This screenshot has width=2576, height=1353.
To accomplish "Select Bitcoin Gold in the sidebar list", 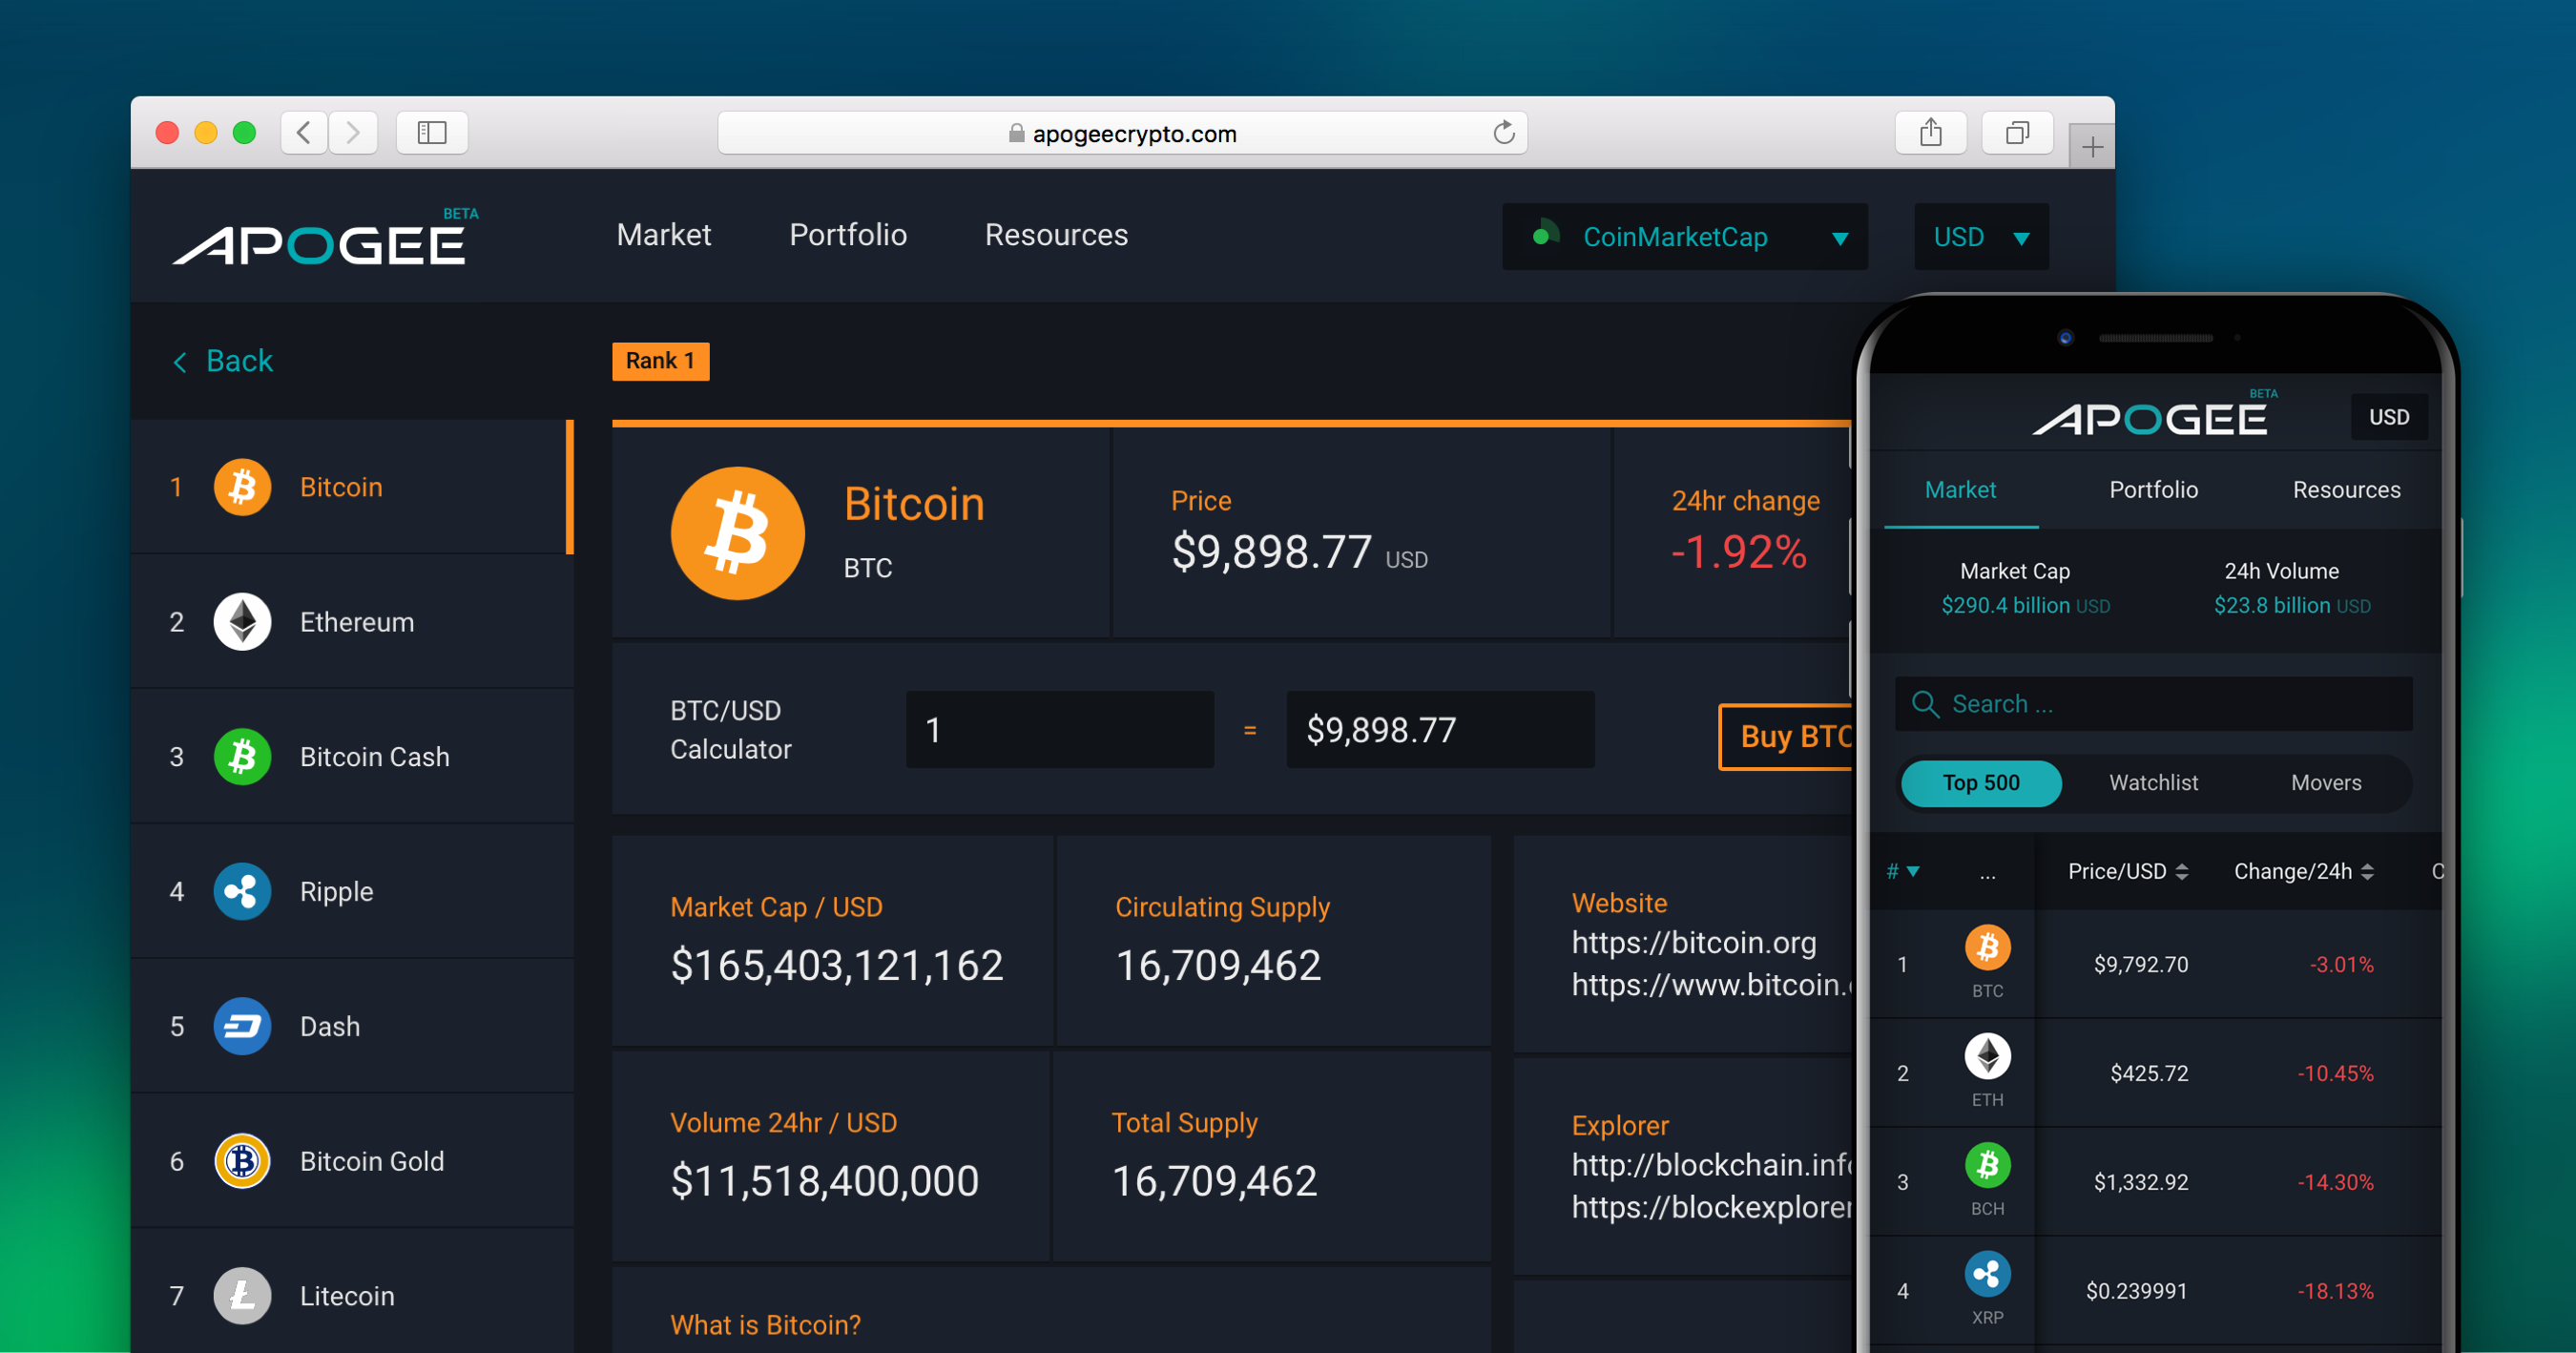I will click(352, 1161).
